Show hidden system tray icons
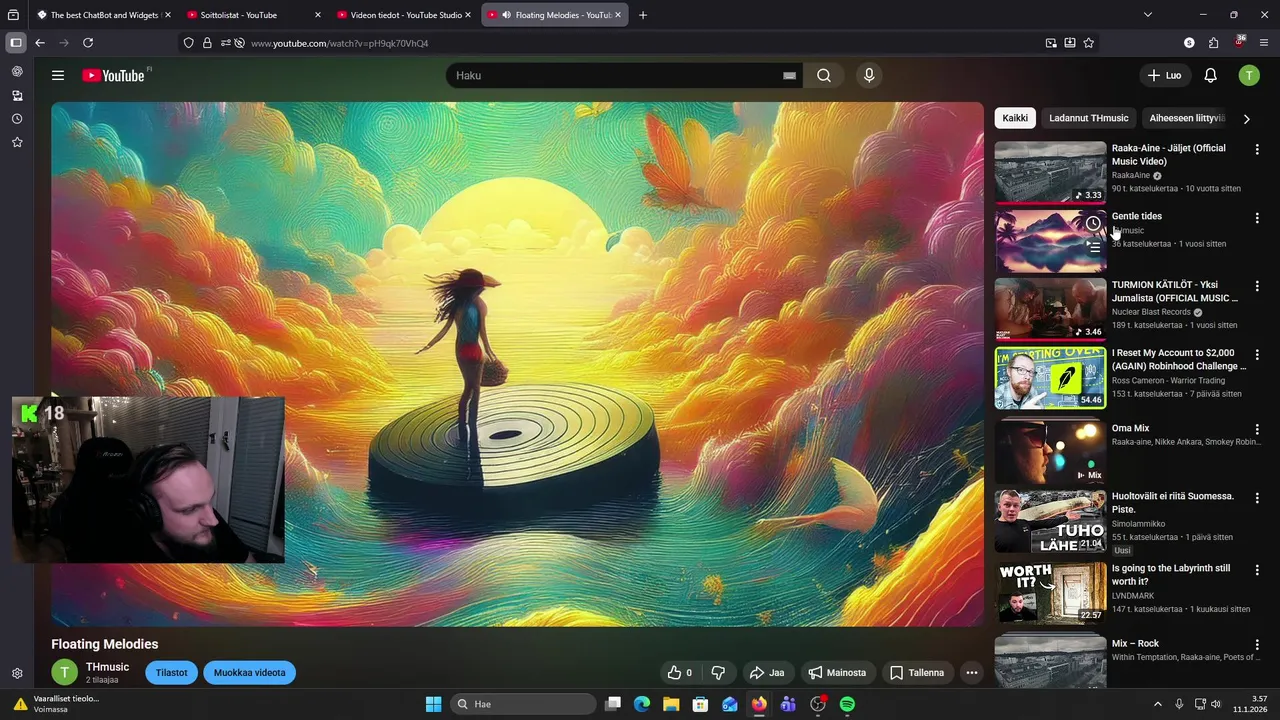Screen dimensions: 1280x720 click(1158, 704)
